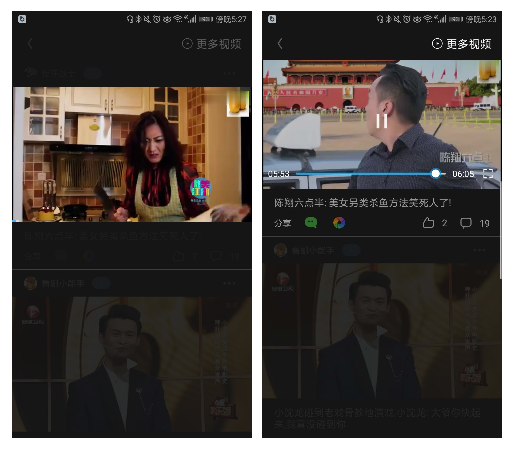The height and width of the screenshot is (451, 511).
Task: Open 更多视频 on left screen
Action: 211,44
